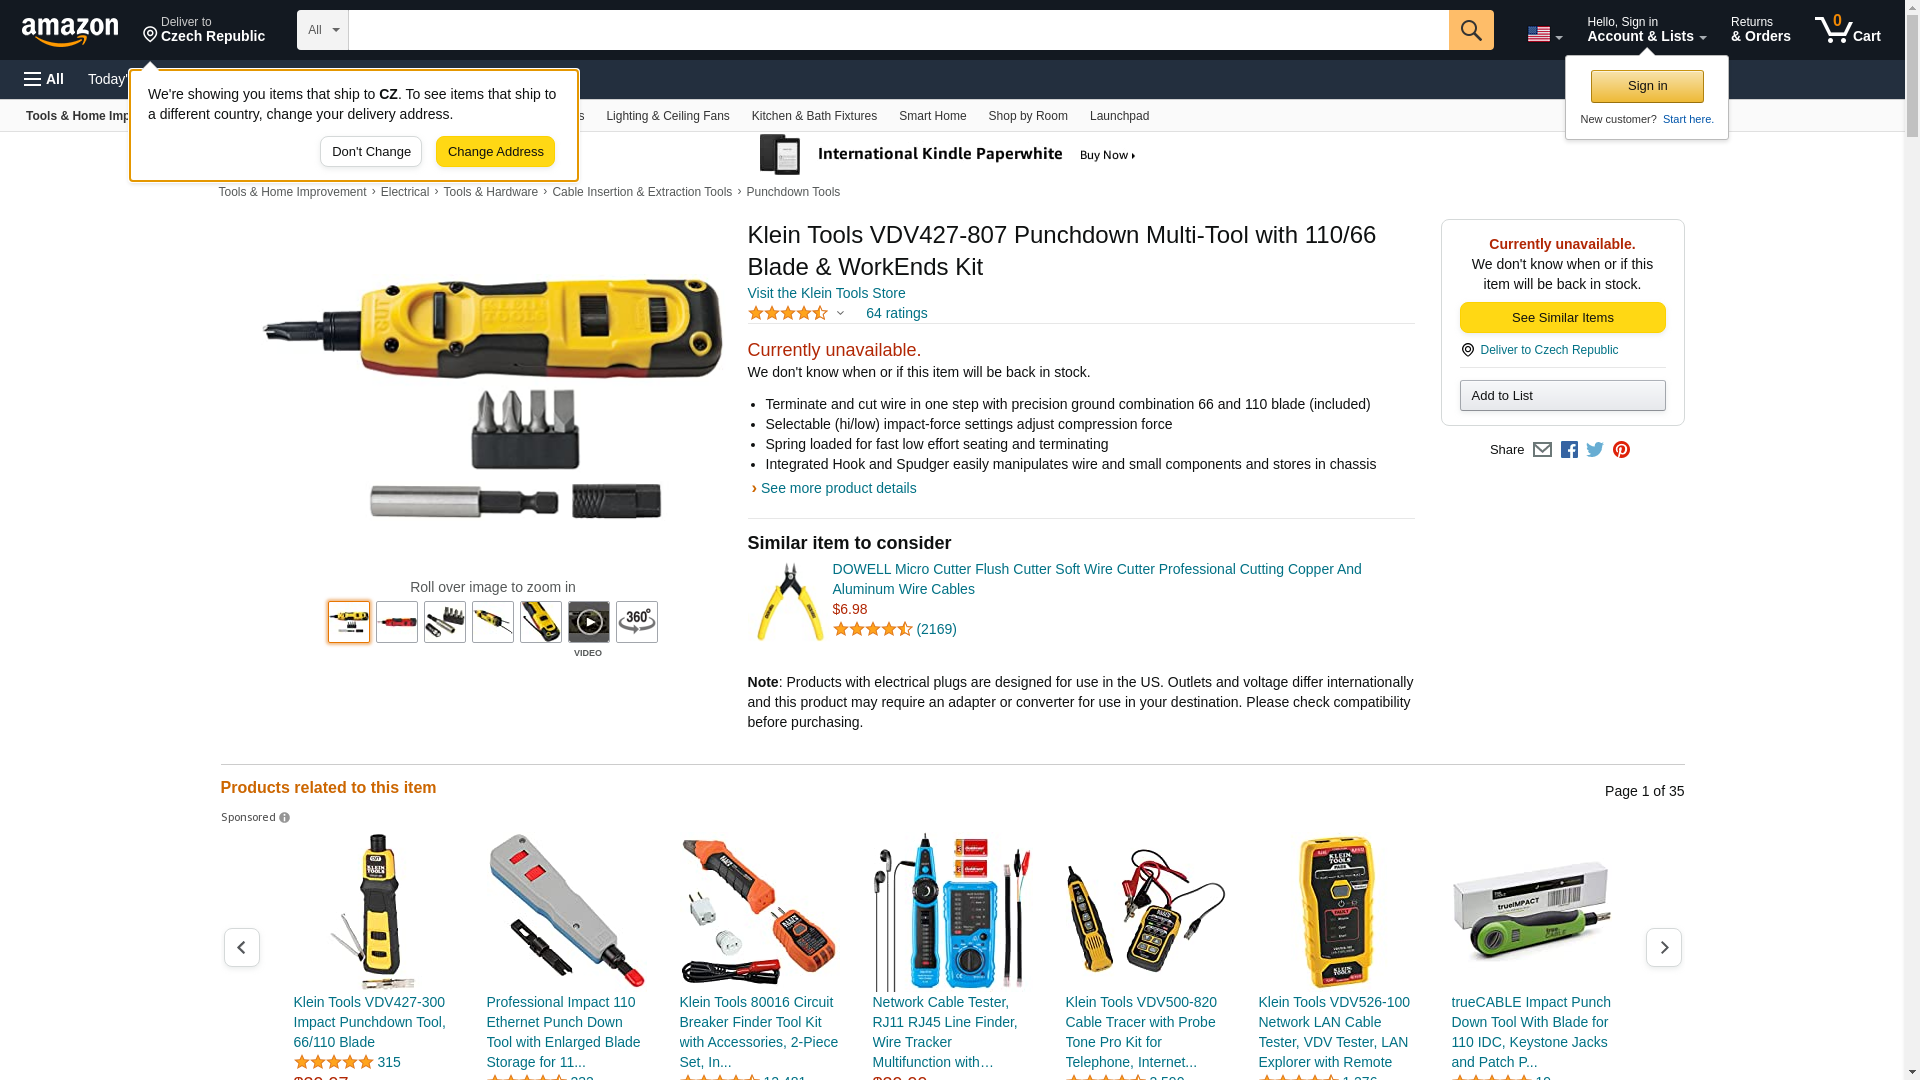The image size is (1920, 1080).
Task: Click See Similar Items button
Action: [1562, 318]
